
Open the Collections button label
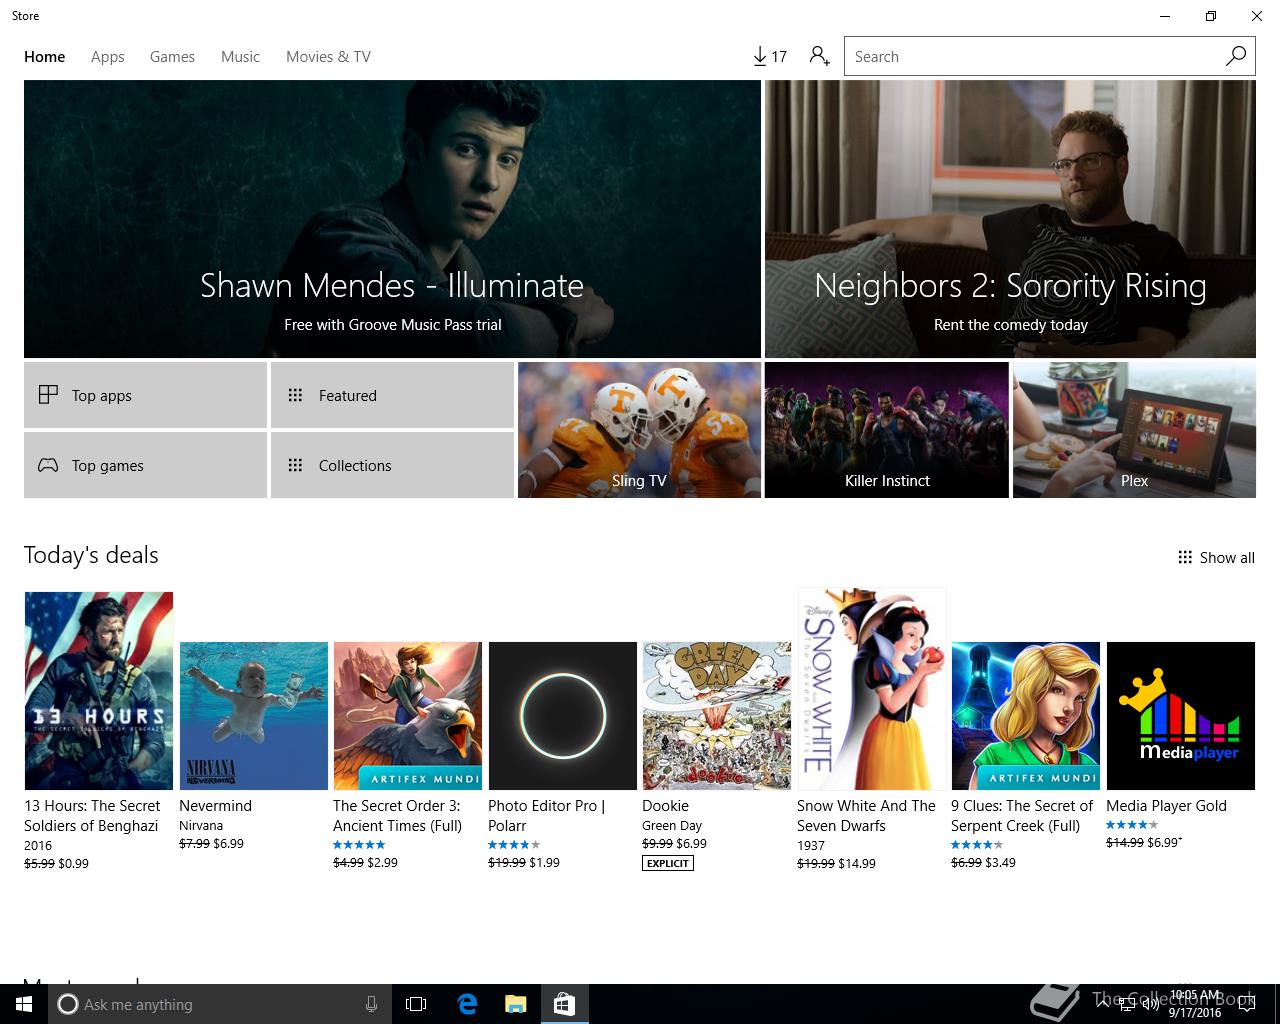[x=355, y=466]
